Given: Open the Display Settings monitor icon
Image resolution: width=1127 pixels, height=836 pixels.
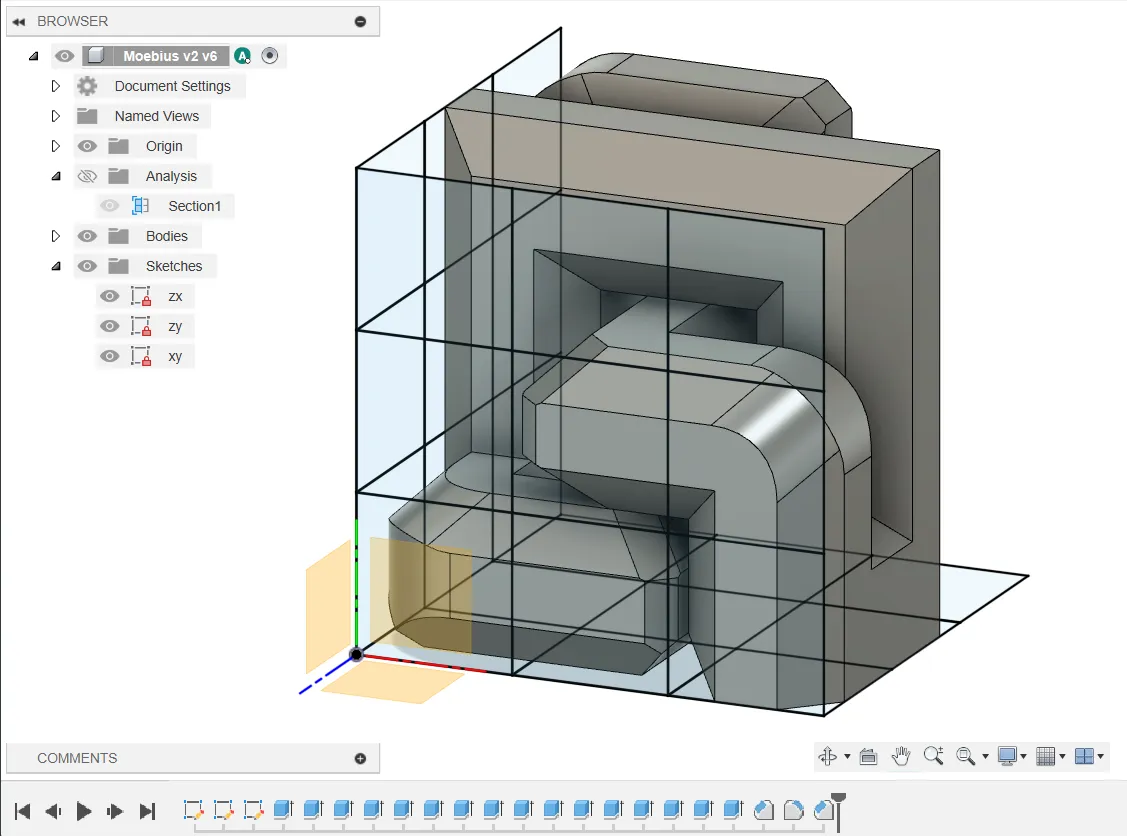Looking at the screenshot, I should [1007, 757].
